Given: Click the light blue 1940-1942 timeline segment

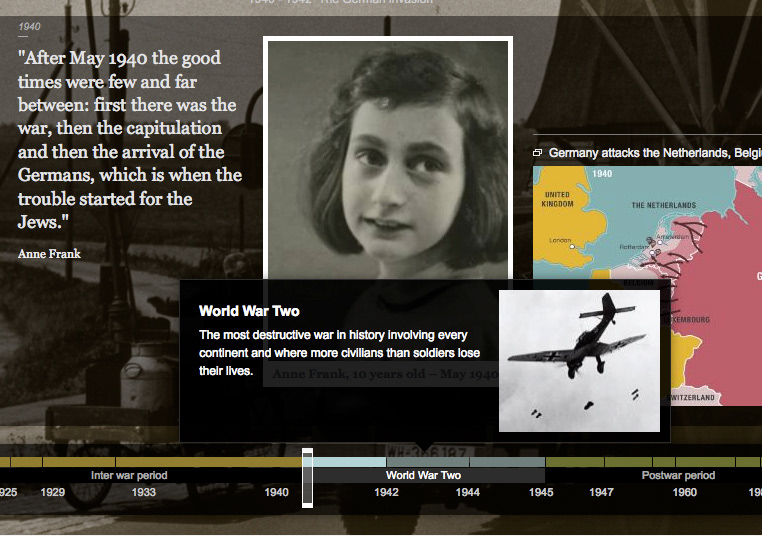Looking at the screenshot, I should 349,462.
